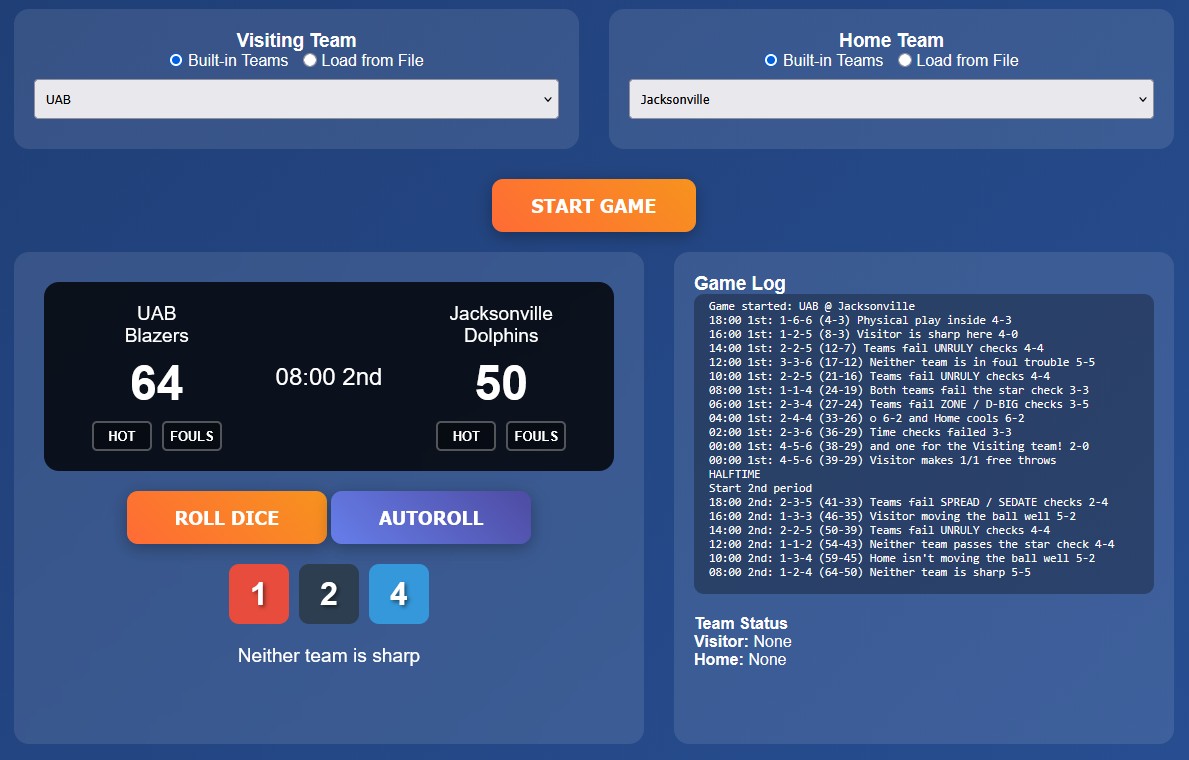This screenshot has width=1189, height=760.
Task: Click the Jacksonville score of 50
Action: (501, 384)
